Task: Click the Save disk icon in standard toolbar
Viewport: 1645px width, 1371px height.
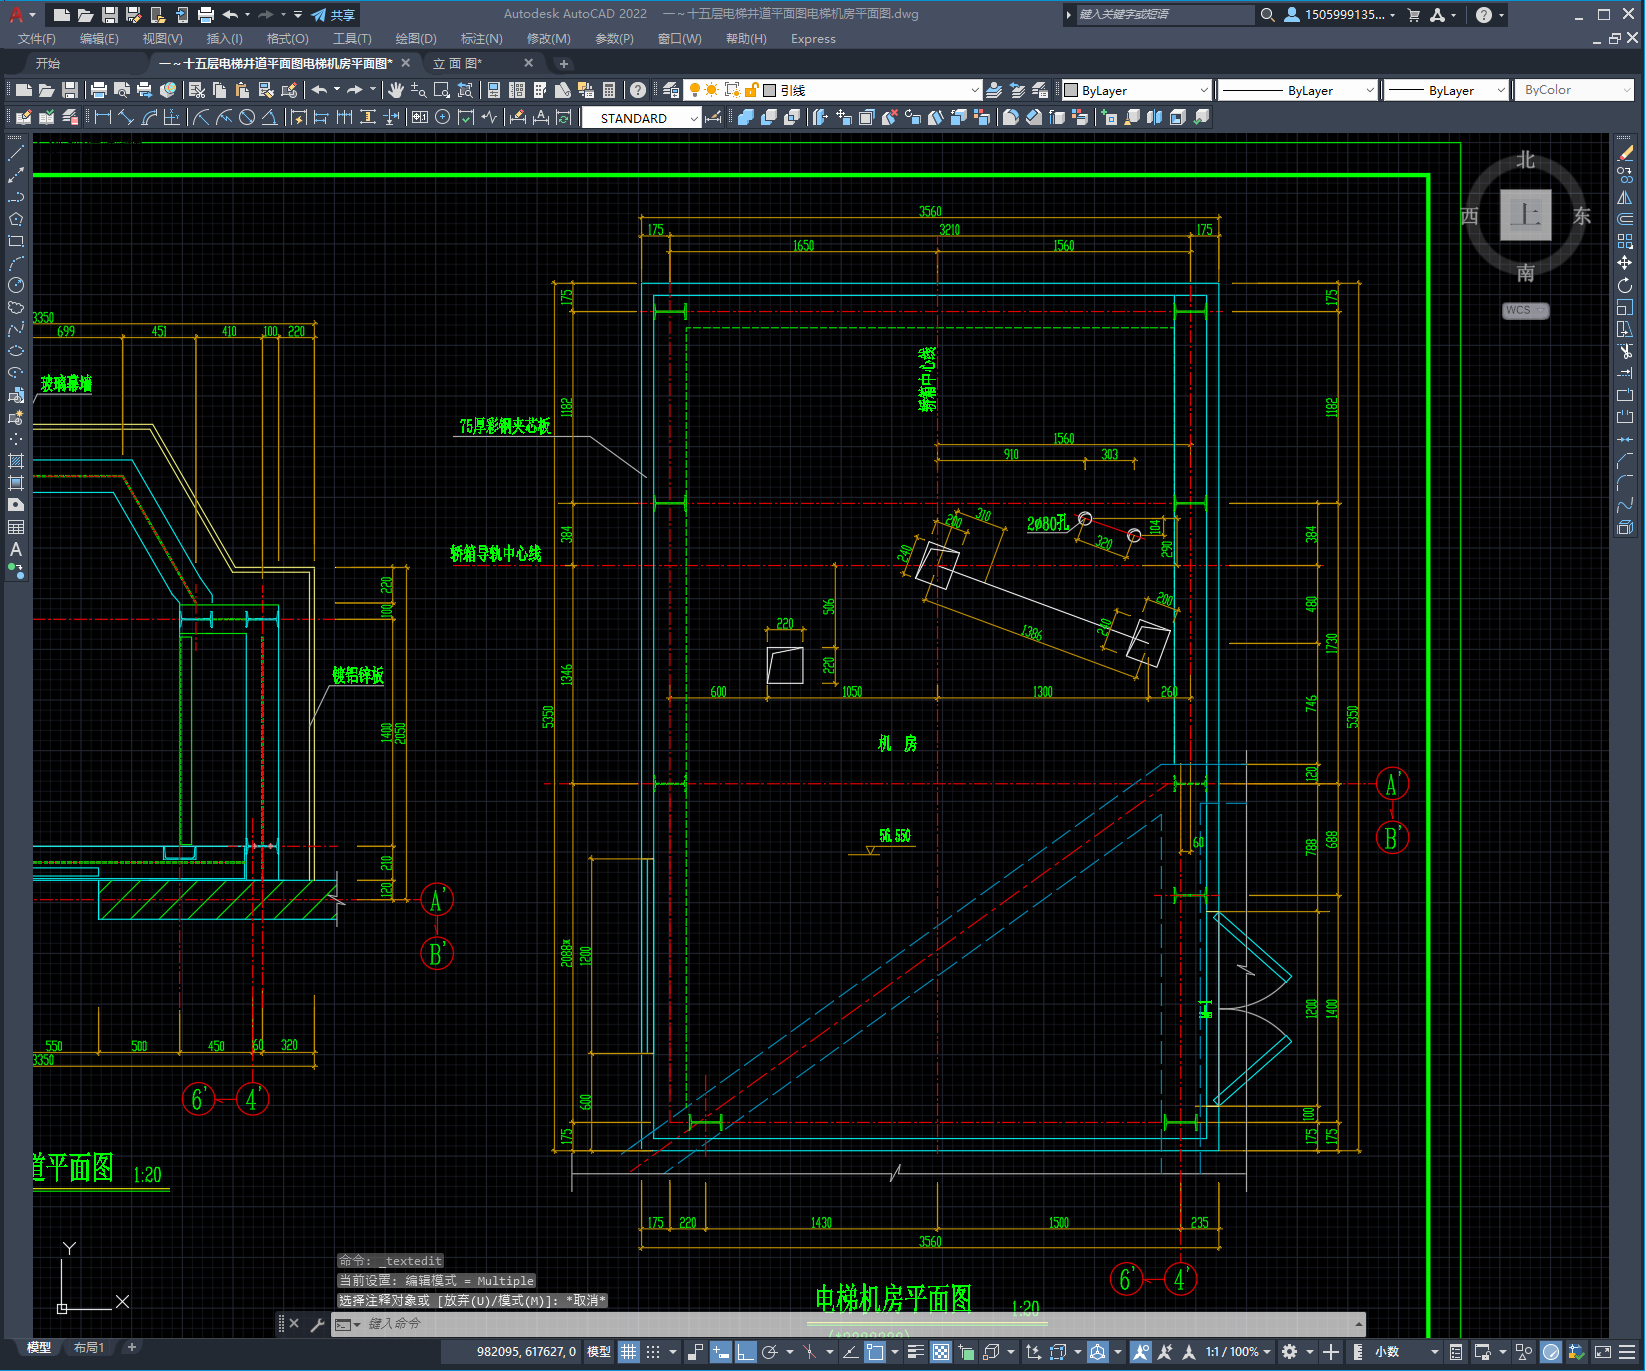Action: 70,90
